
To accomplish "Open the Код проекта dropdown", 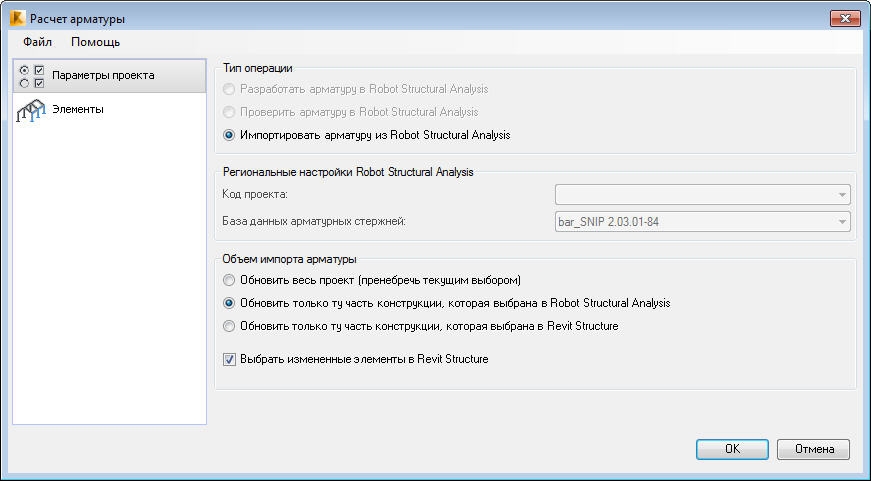I will tap(703, 195).
